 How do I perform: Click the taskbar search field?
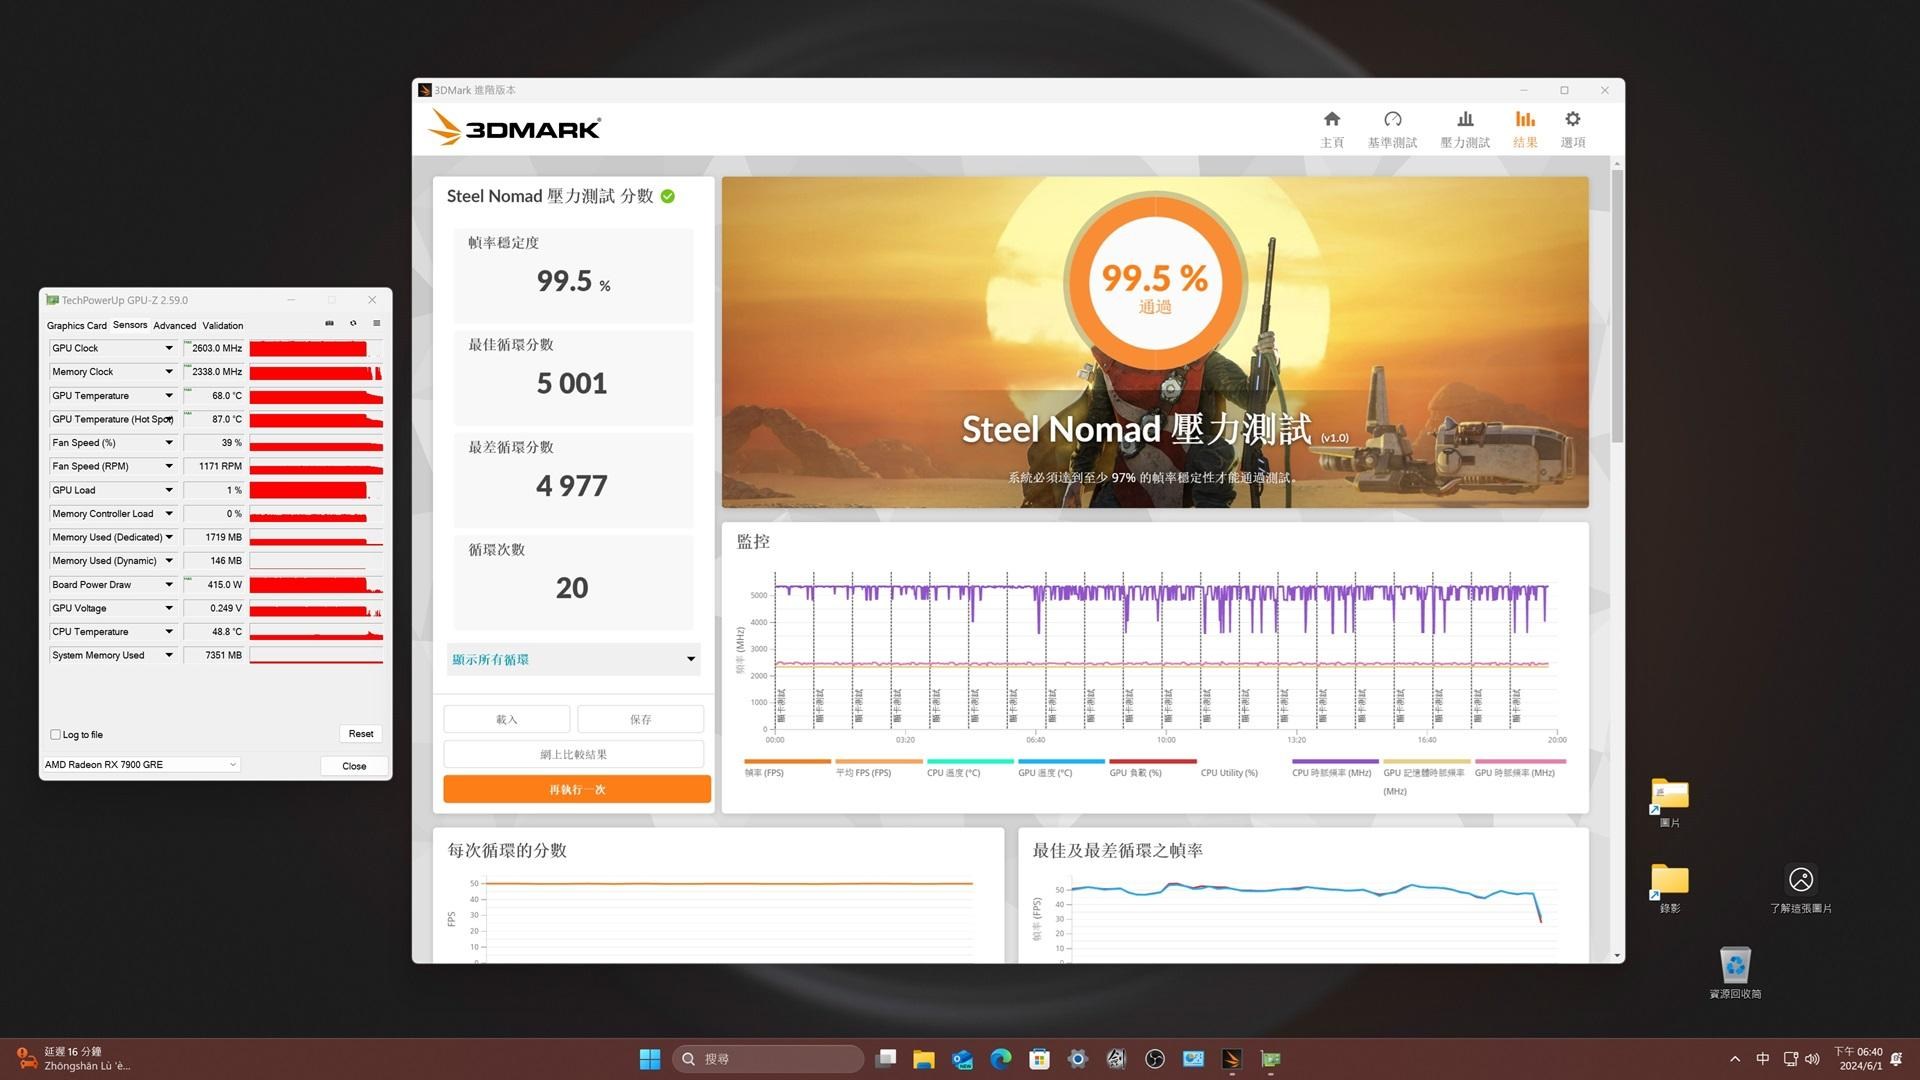pyautogui.click(x=767, y=1059)
